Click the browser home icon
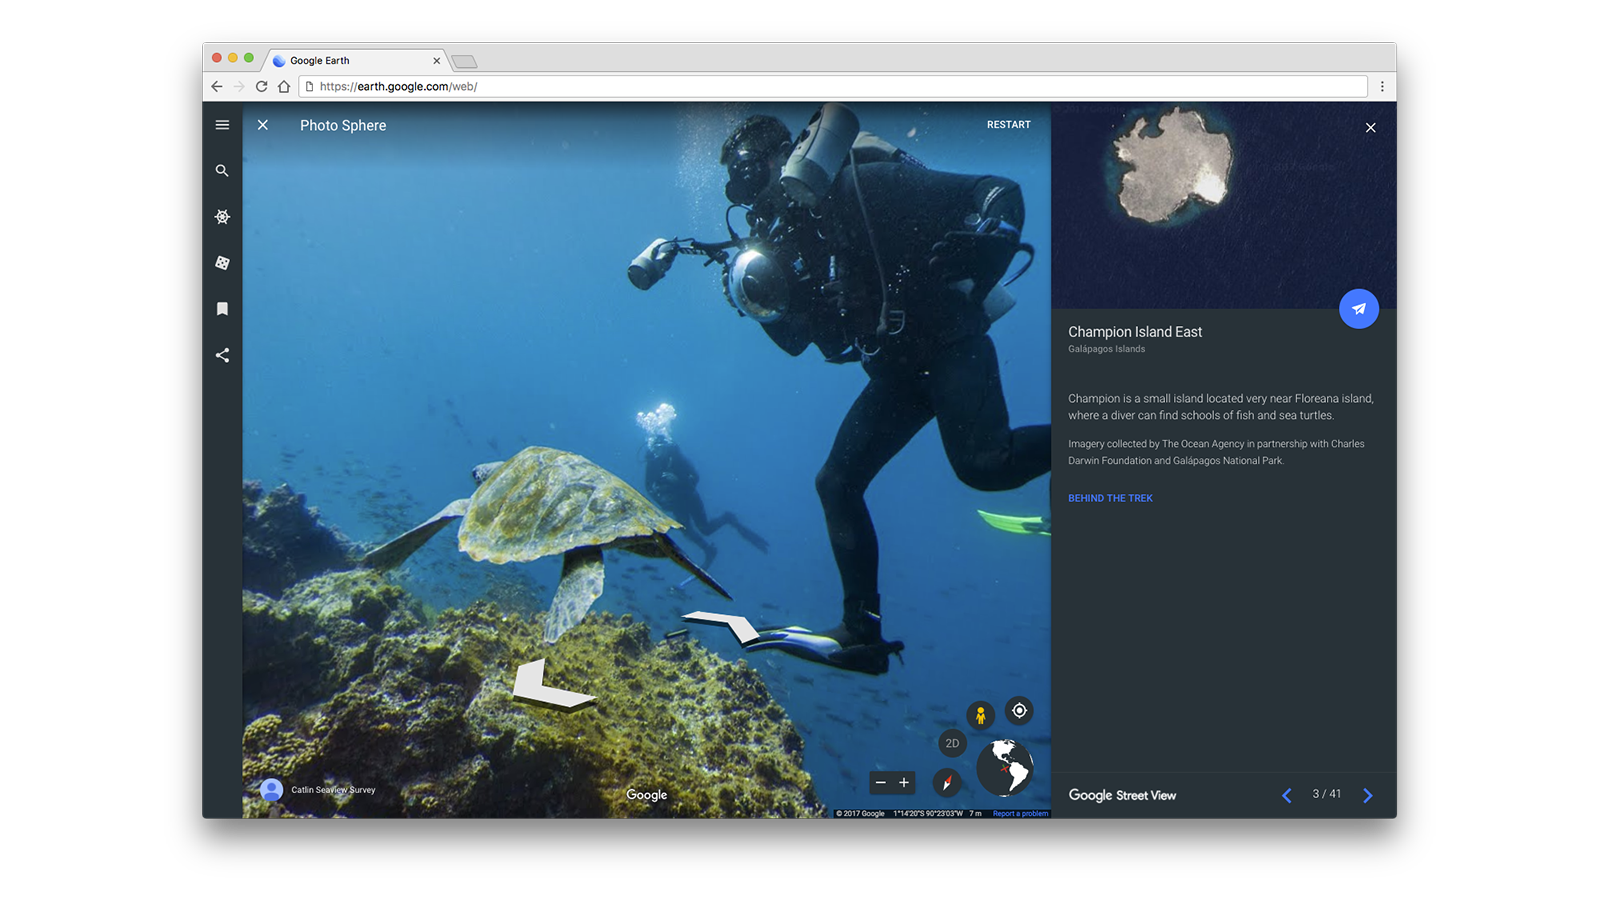The height and width of the screenshot is (900, 1600). point(284,87)
